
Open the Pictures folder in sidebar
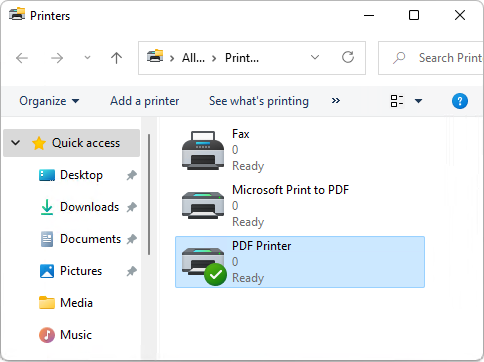[x=80, y=271]
